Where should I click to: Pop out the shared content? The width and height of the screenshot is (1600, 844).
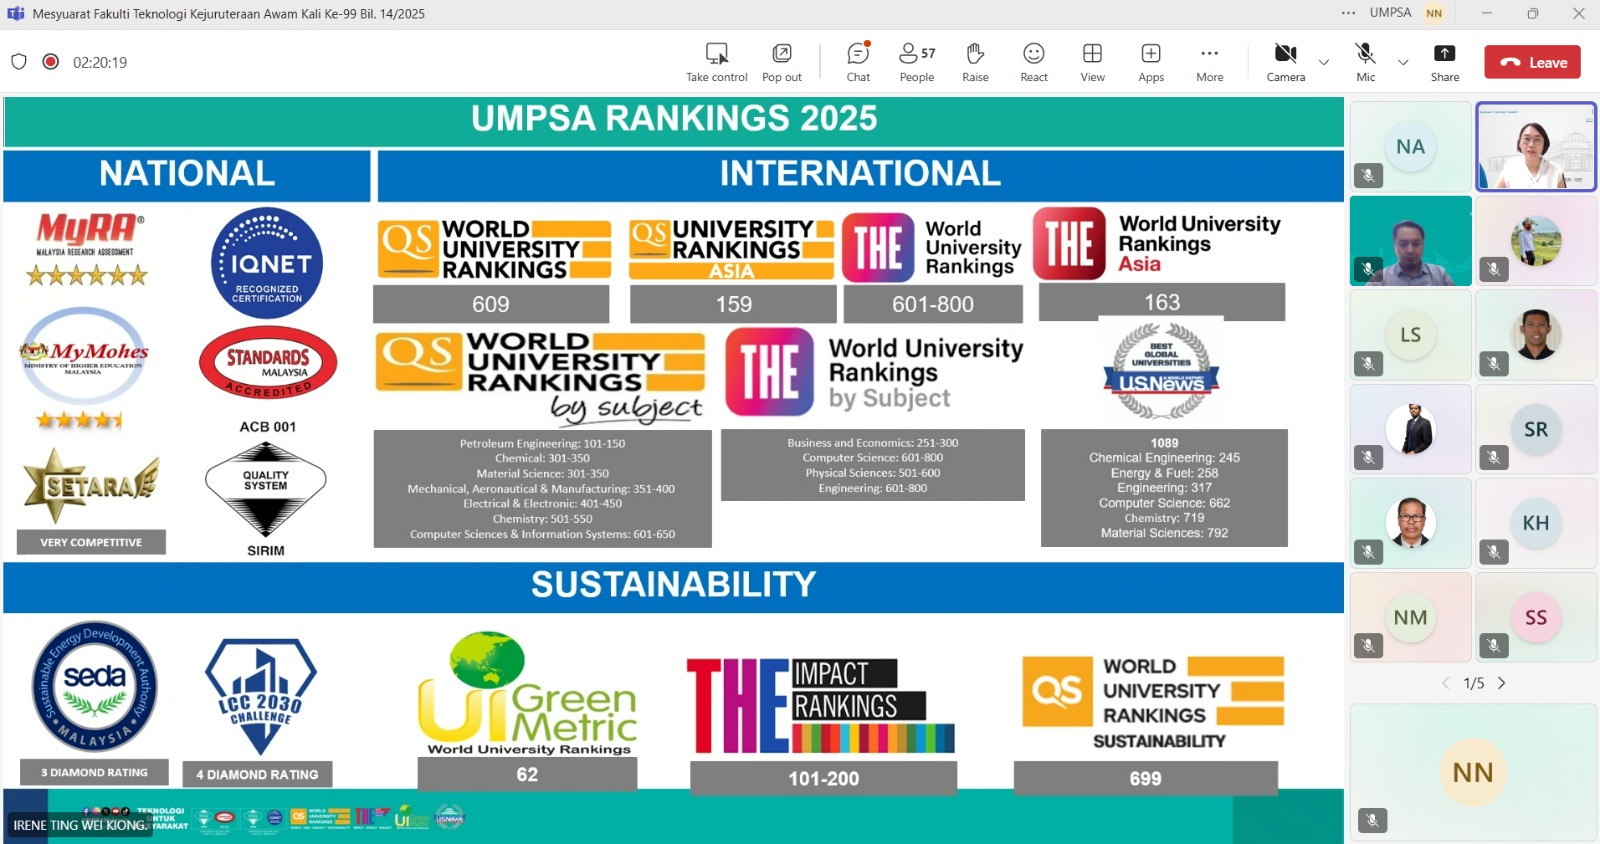point(782,62)
